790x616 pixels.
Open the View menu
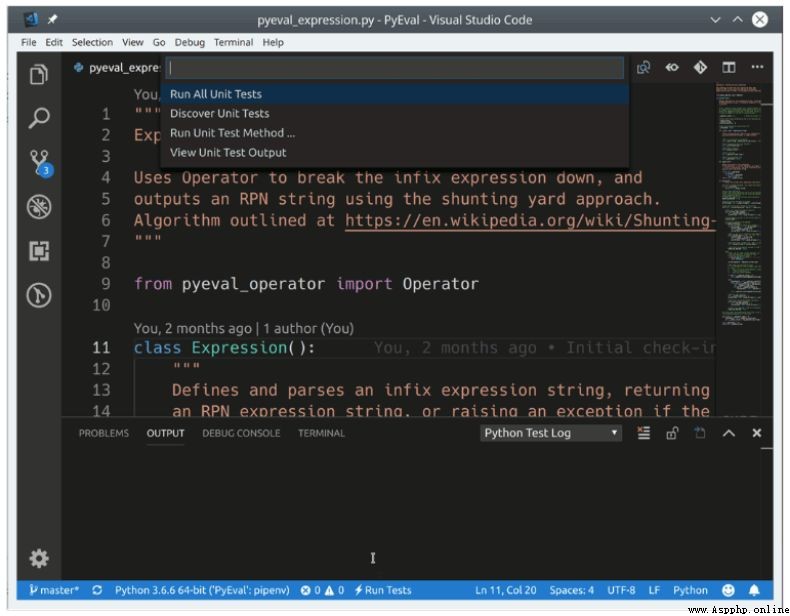(x=133, y=42)
